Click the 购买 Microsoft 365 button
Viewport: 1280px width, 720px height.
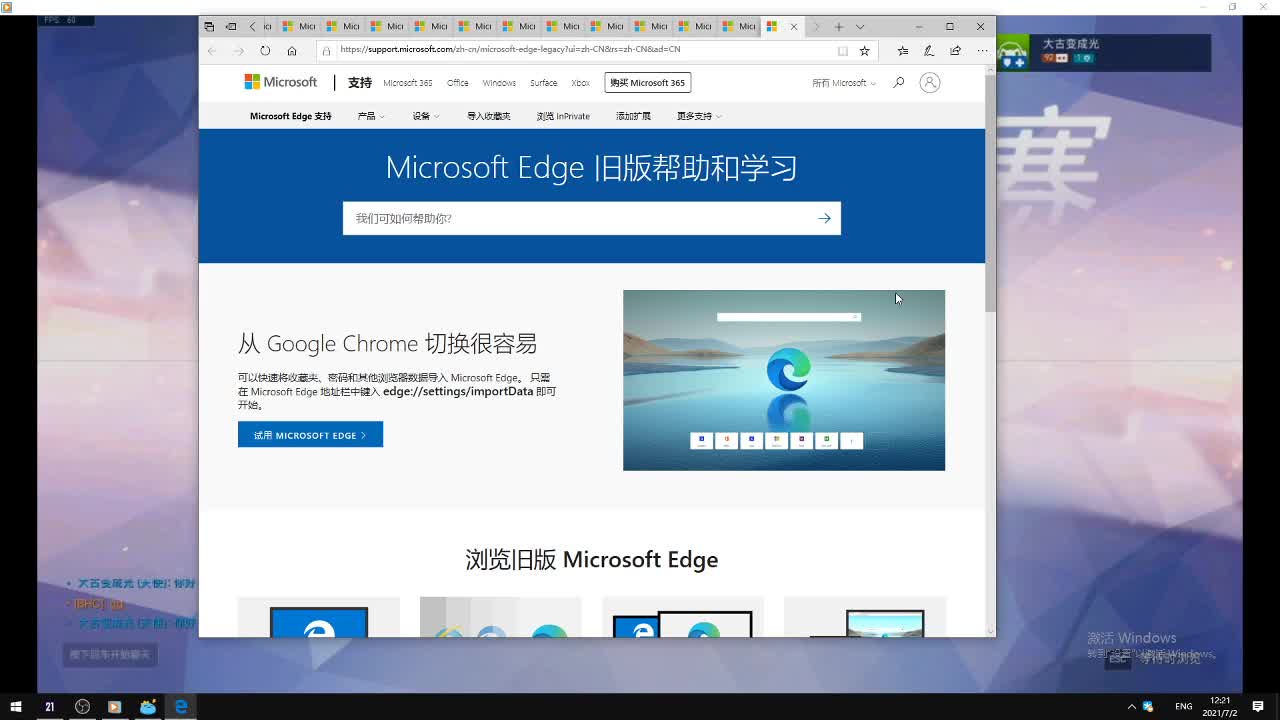648,83
